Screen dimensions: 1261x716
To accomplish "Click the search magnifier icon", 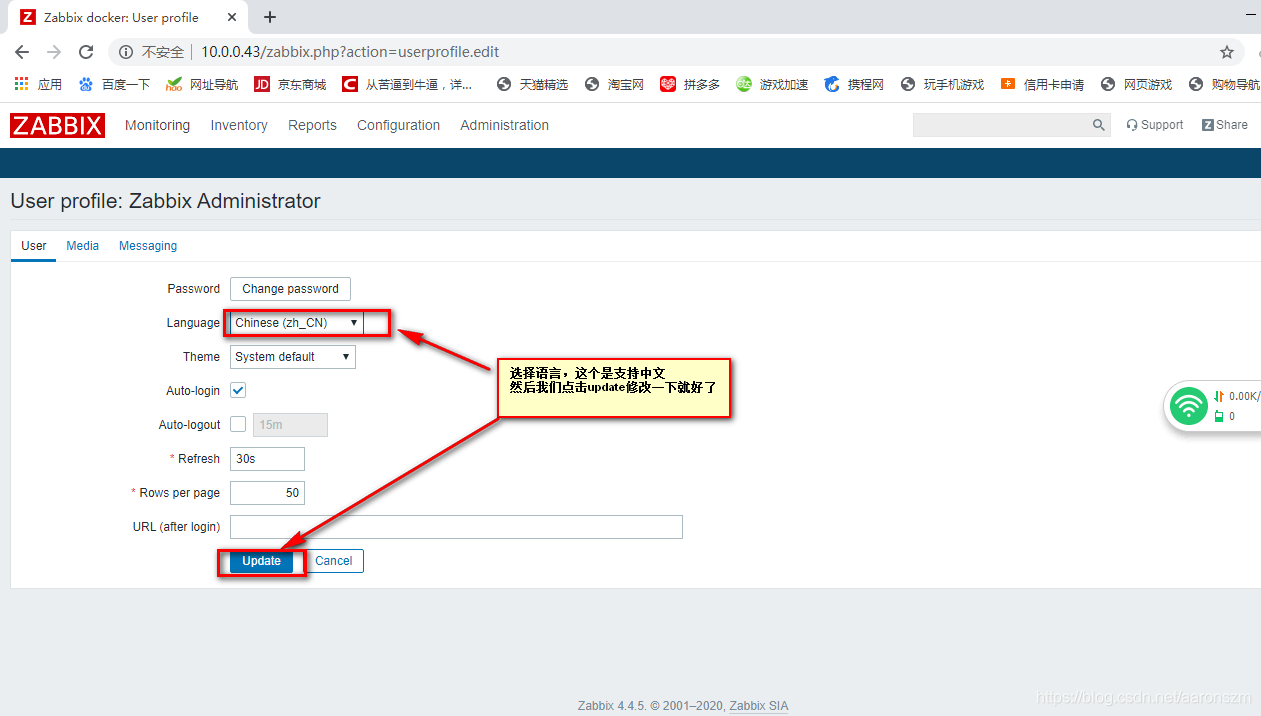I will [x=1099, y=125].
